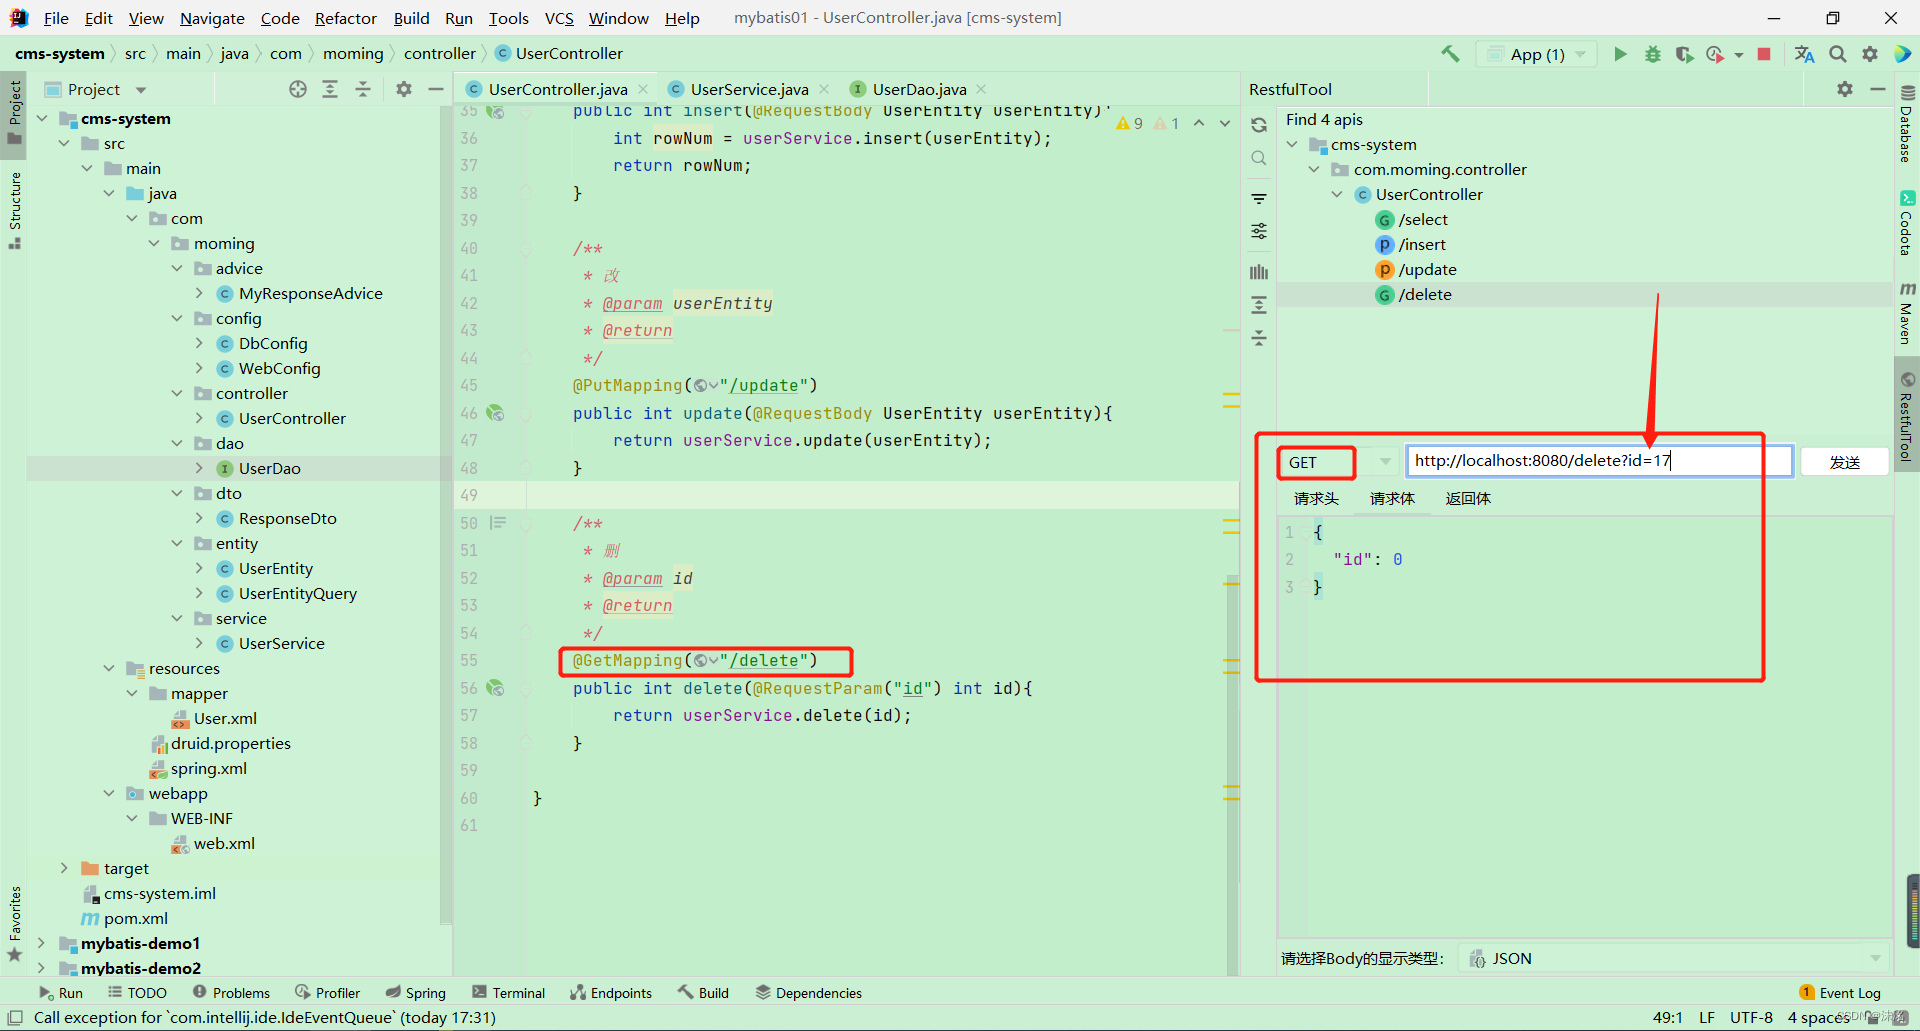The height and width of the screenshot is (1031, 1920).
Task: Click the 发送 send request button
Action: [1844, 461]
